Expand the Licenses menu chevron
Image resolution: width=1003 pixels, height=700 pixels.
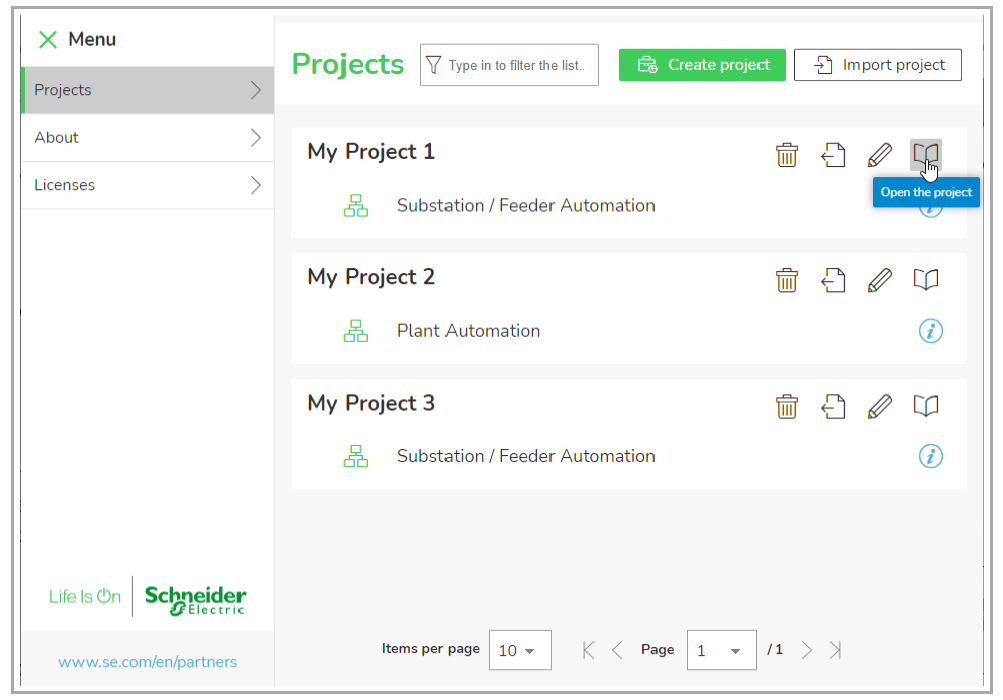255,185
